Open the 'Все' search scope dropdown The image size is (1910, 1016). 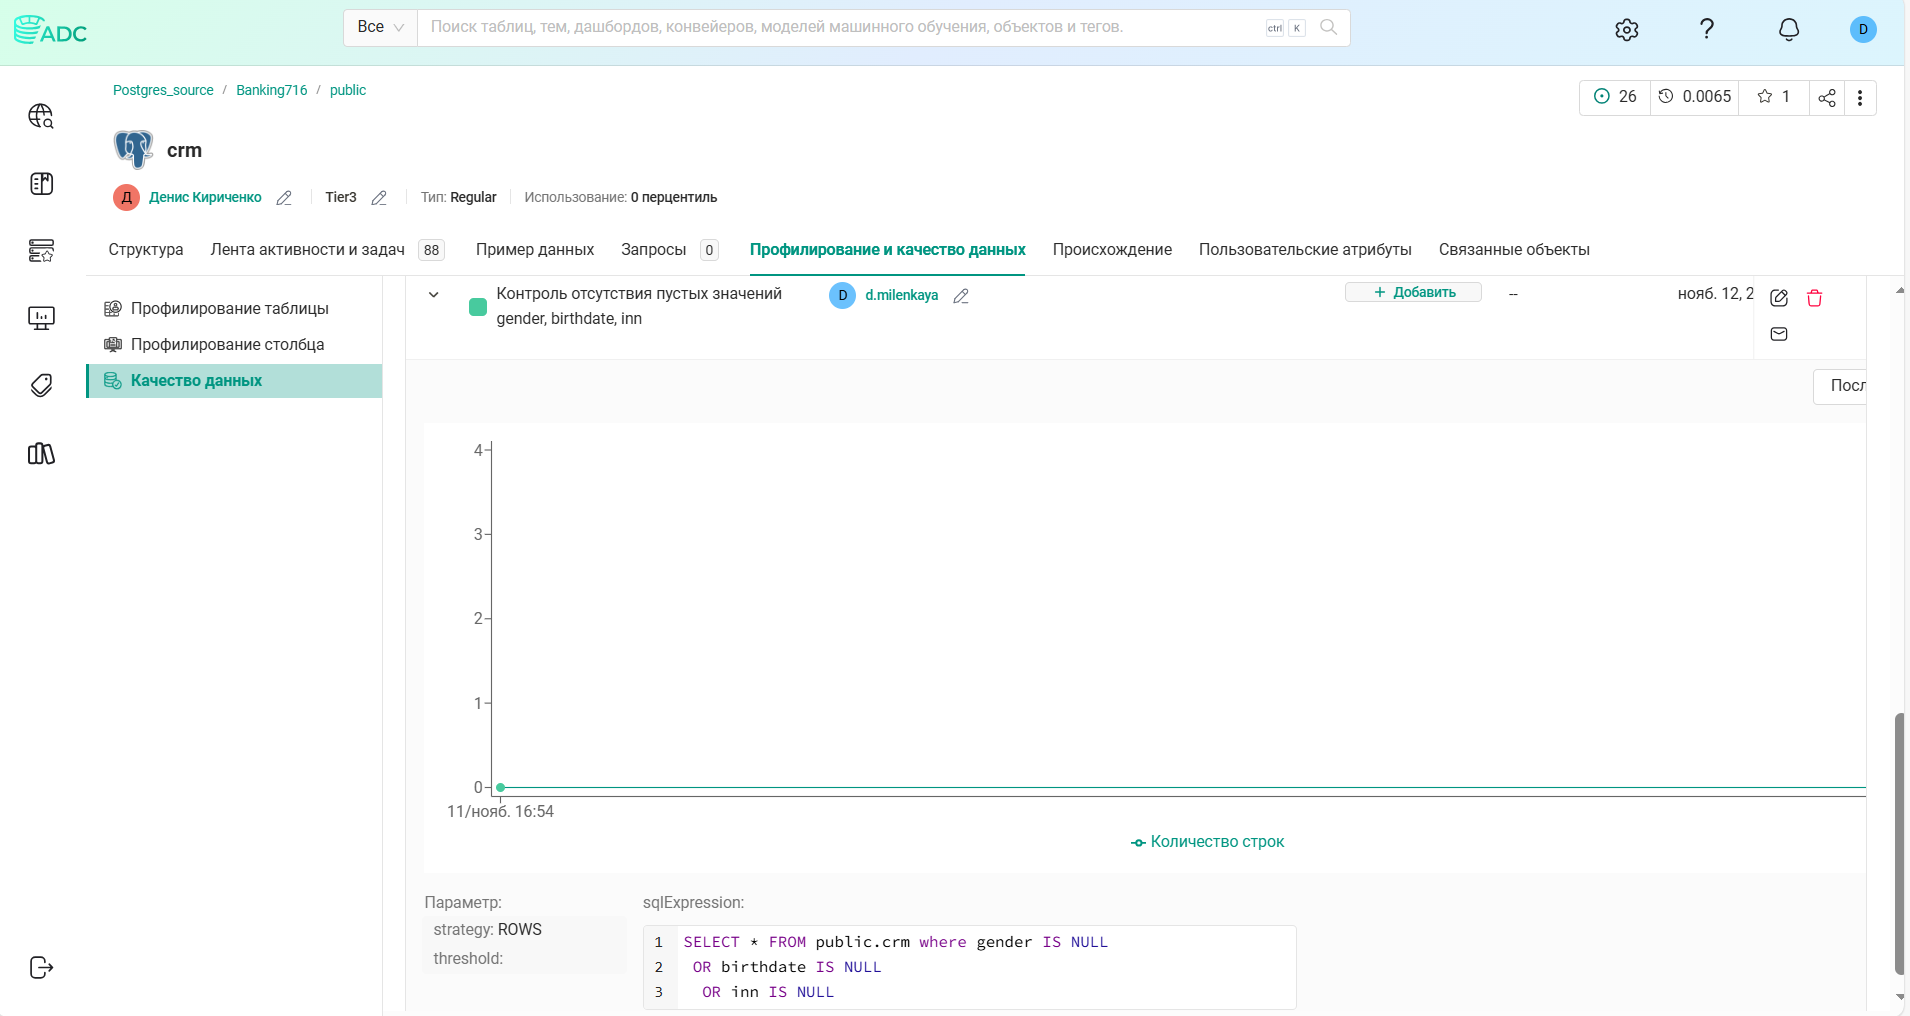click(x=380, y=27)
